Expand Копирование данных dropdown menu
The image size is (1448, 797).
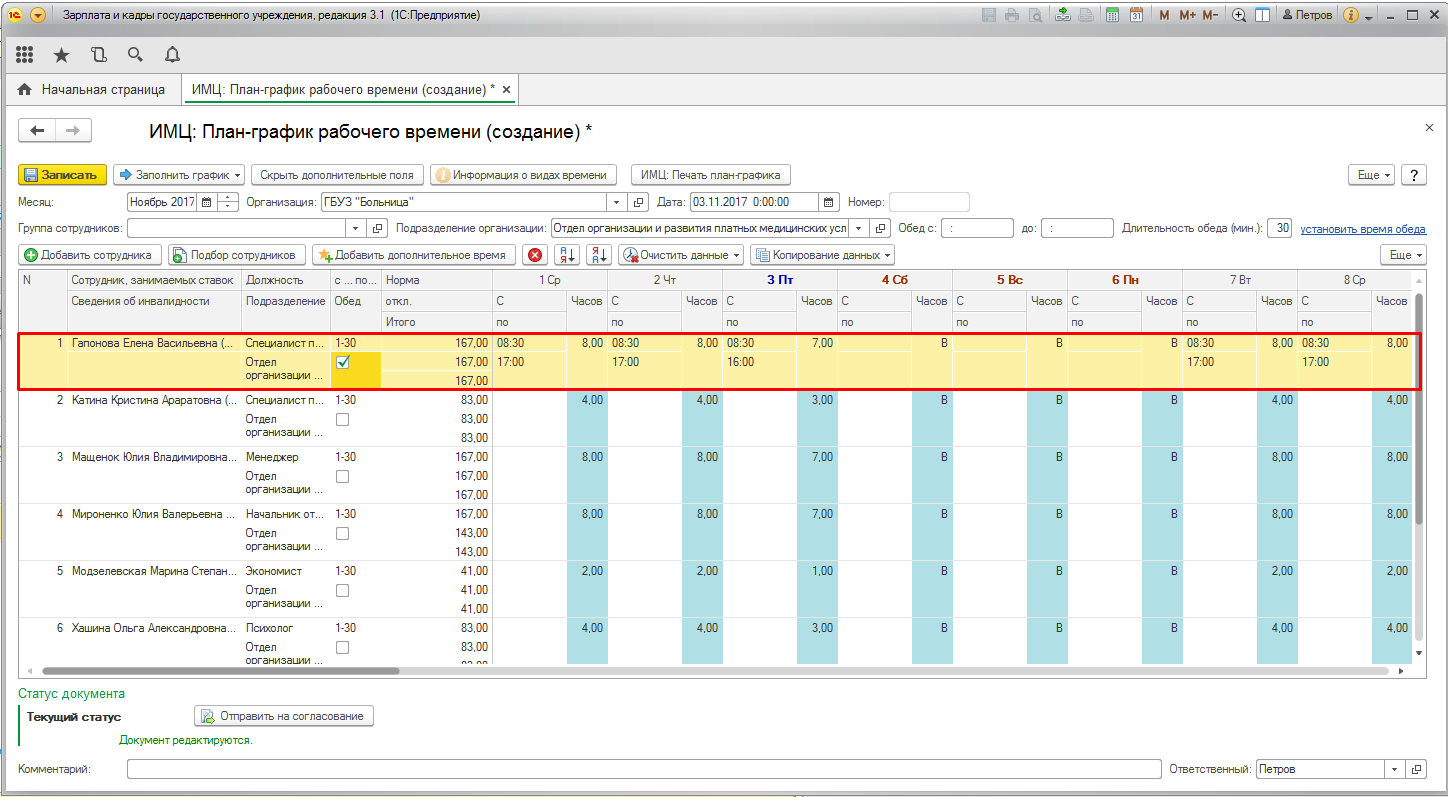(x=822, y=255)
